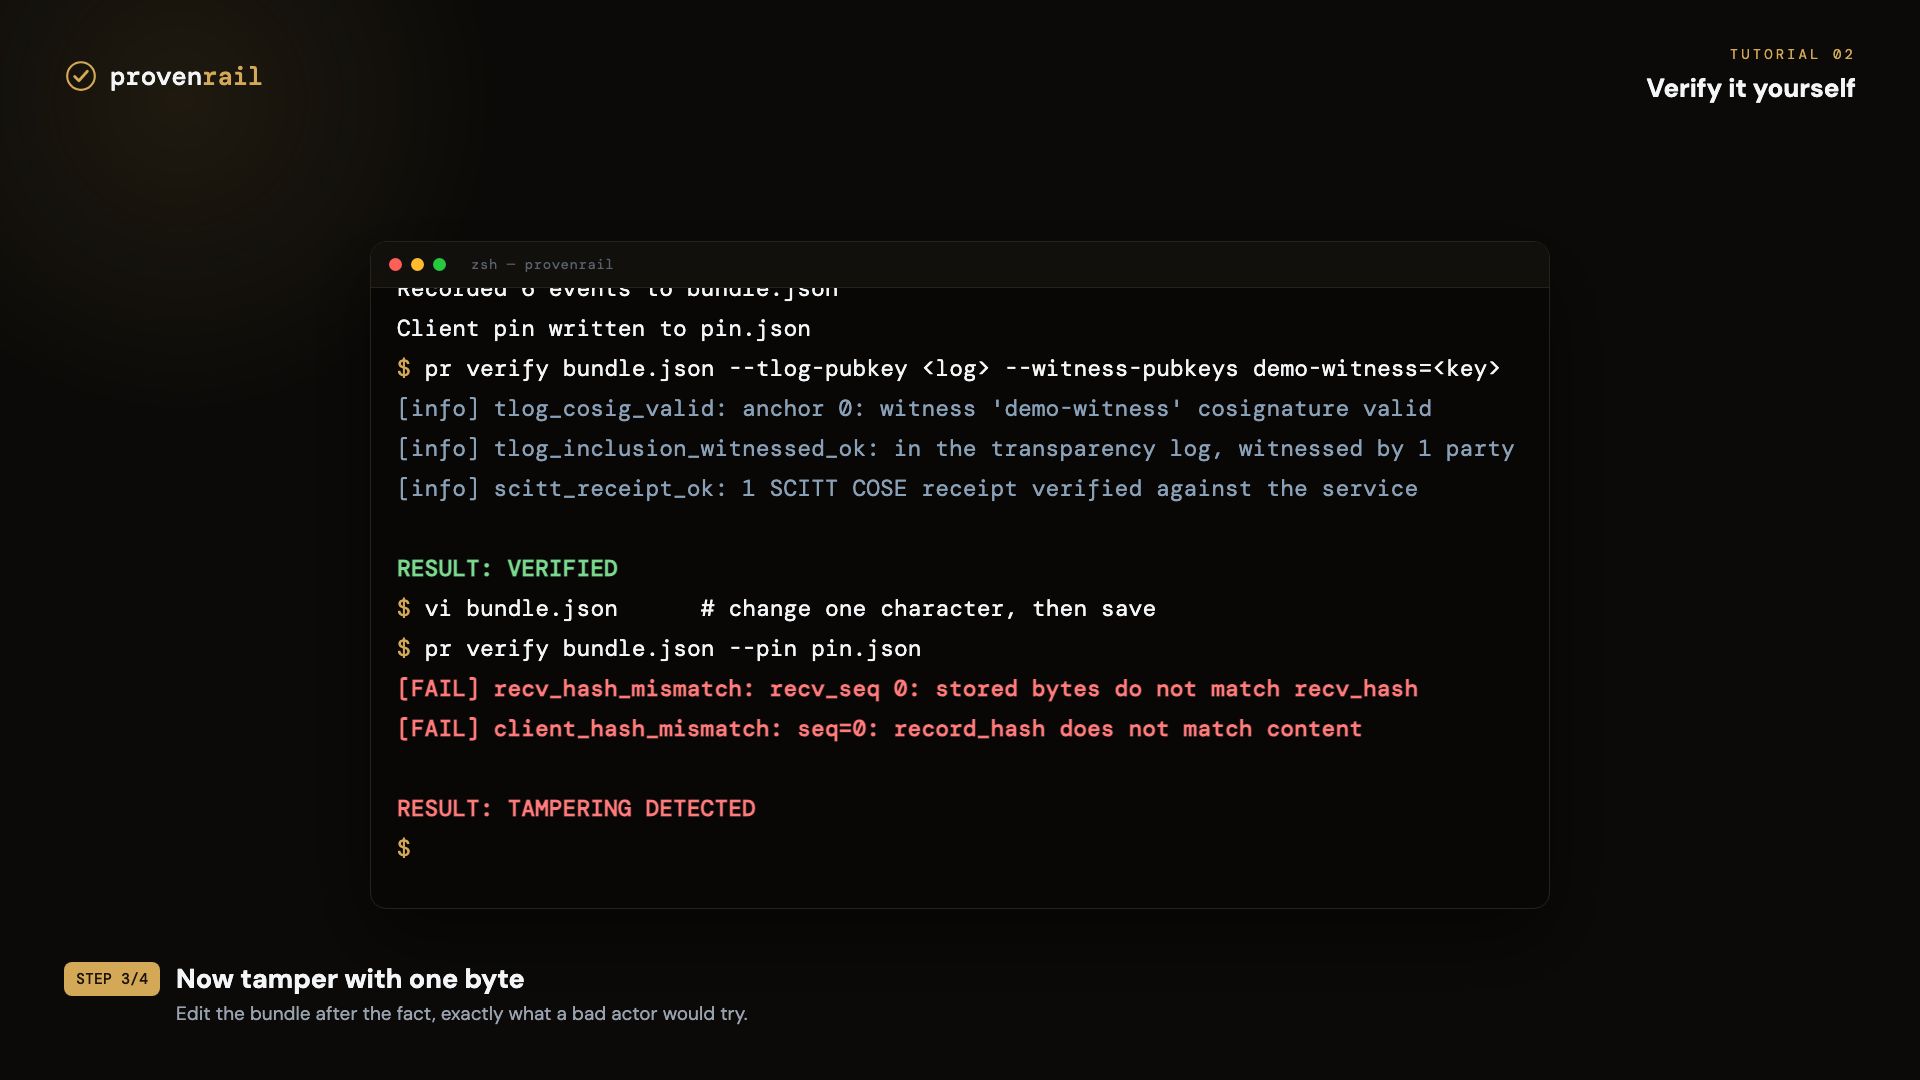Image resolution: width=1920 pixels, height=1080 pixels.
Task: Click the tlog_inclusion_witnessed_ok info line
Action: pyautogui.click(x=955, y=449)
